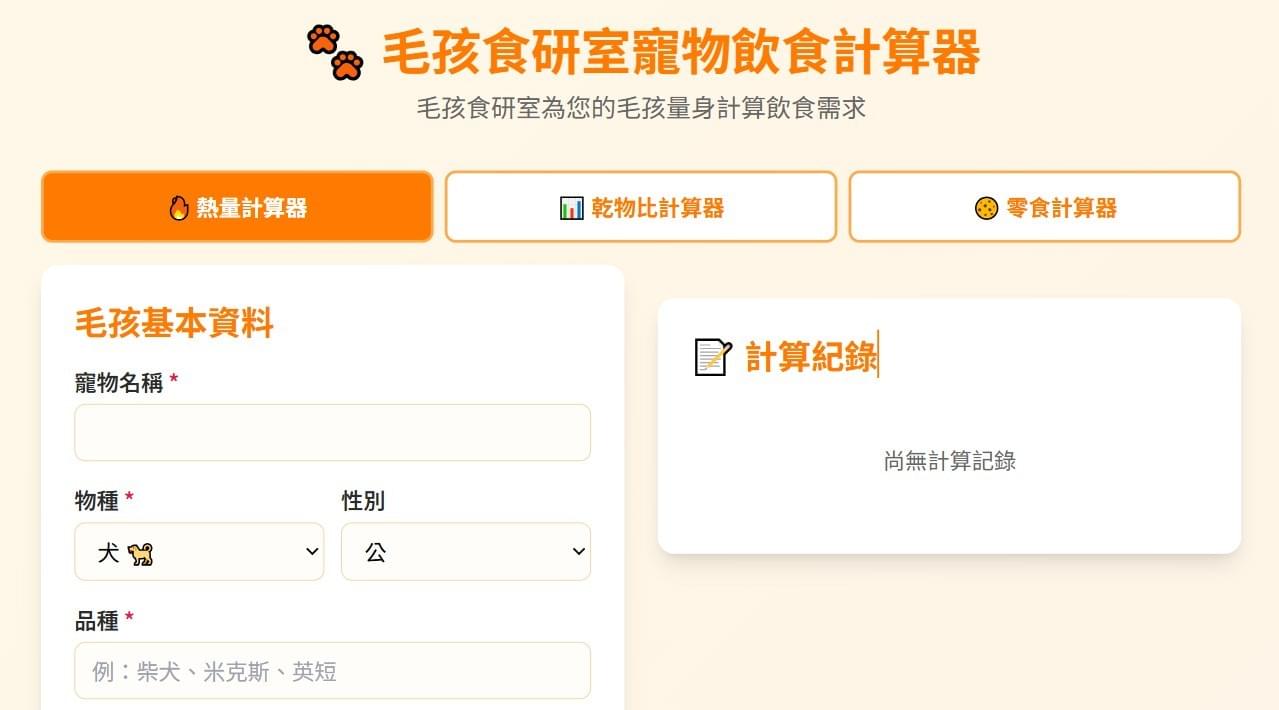Switch to the 乾物比計算器 tab
This screenshot has width=1279, height=710.
coord(641,207)
